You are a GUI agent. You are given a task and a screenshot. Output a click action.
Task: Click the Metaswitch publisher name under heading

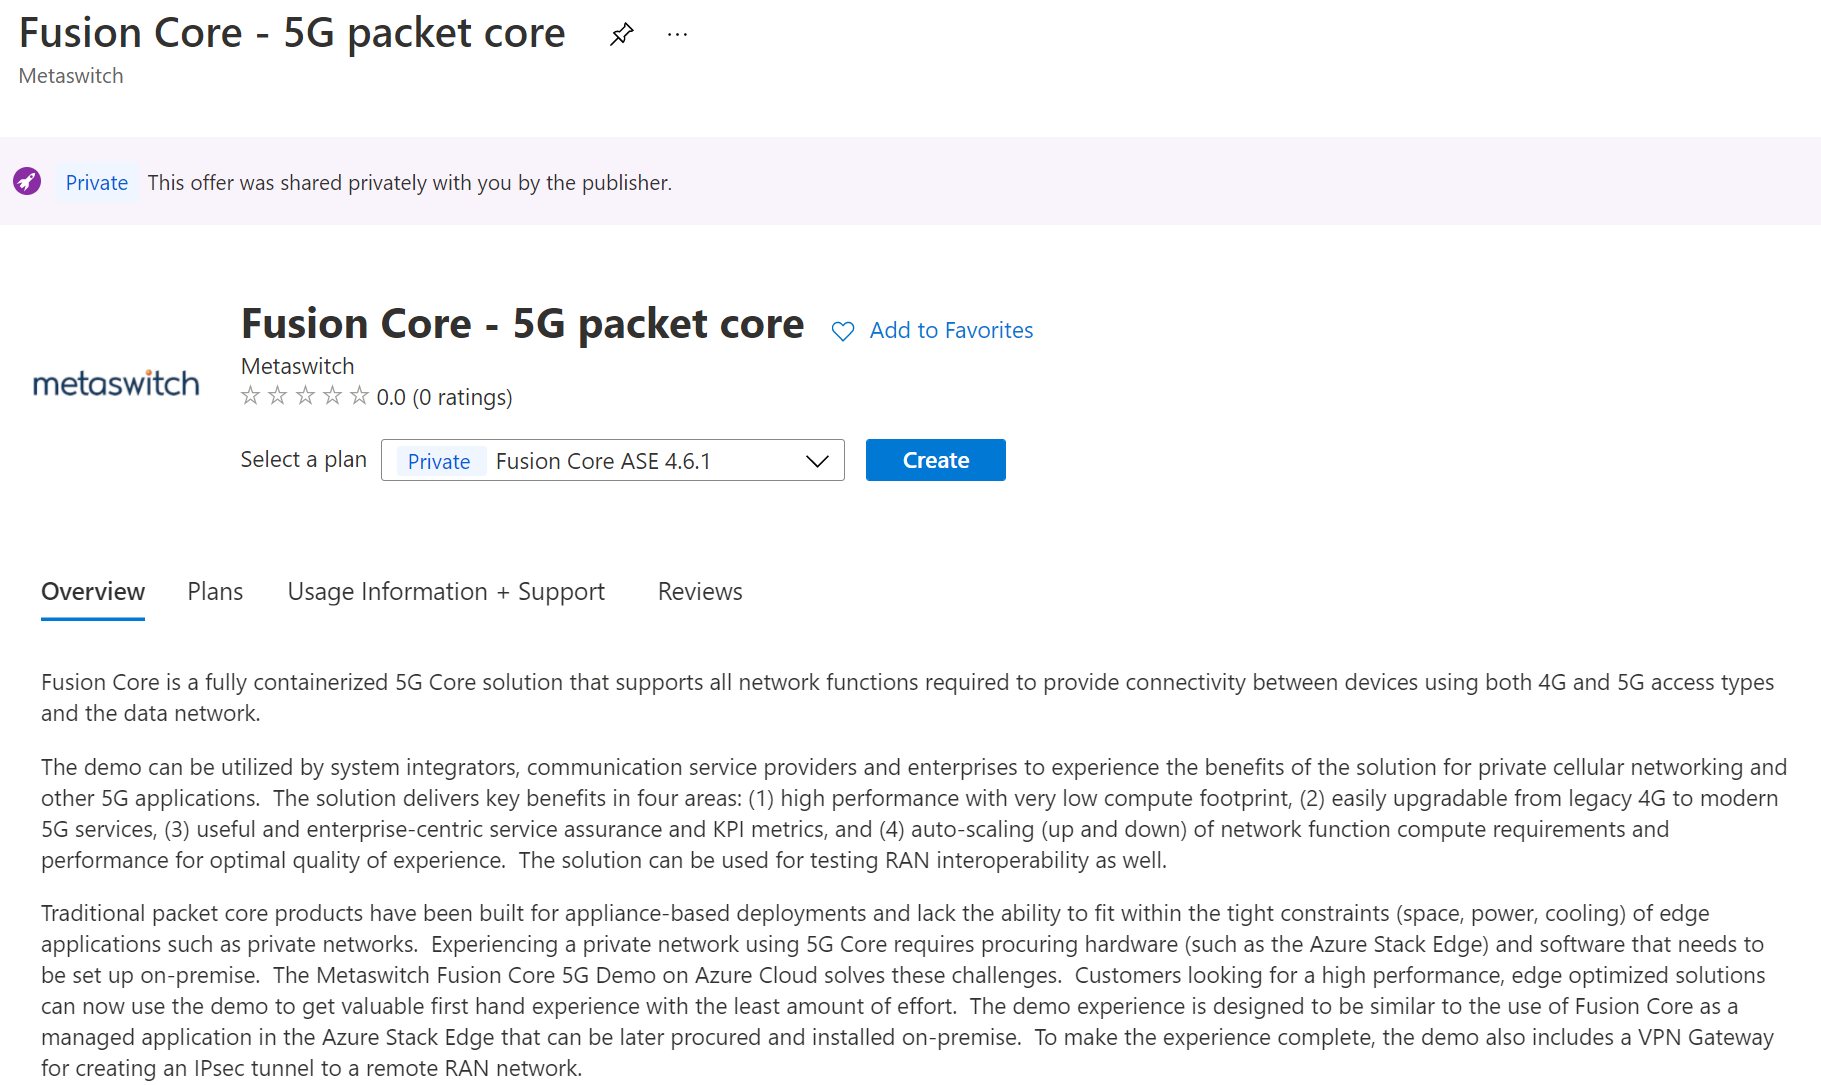[x=298, y=366]
